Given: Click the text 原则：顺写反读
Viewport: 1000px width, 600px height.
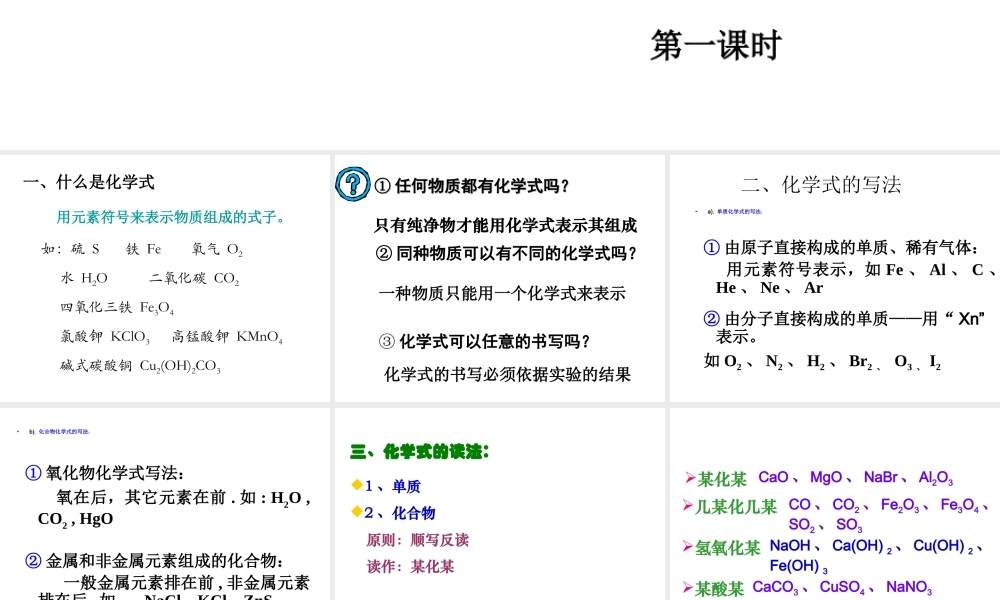Looking at the screenshot, I should (417, 540).
